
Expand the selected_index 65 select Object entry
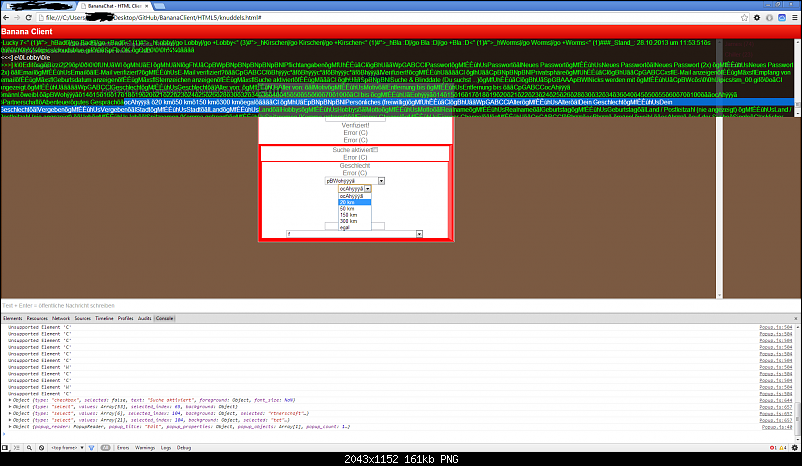click(x=10, y=407)
